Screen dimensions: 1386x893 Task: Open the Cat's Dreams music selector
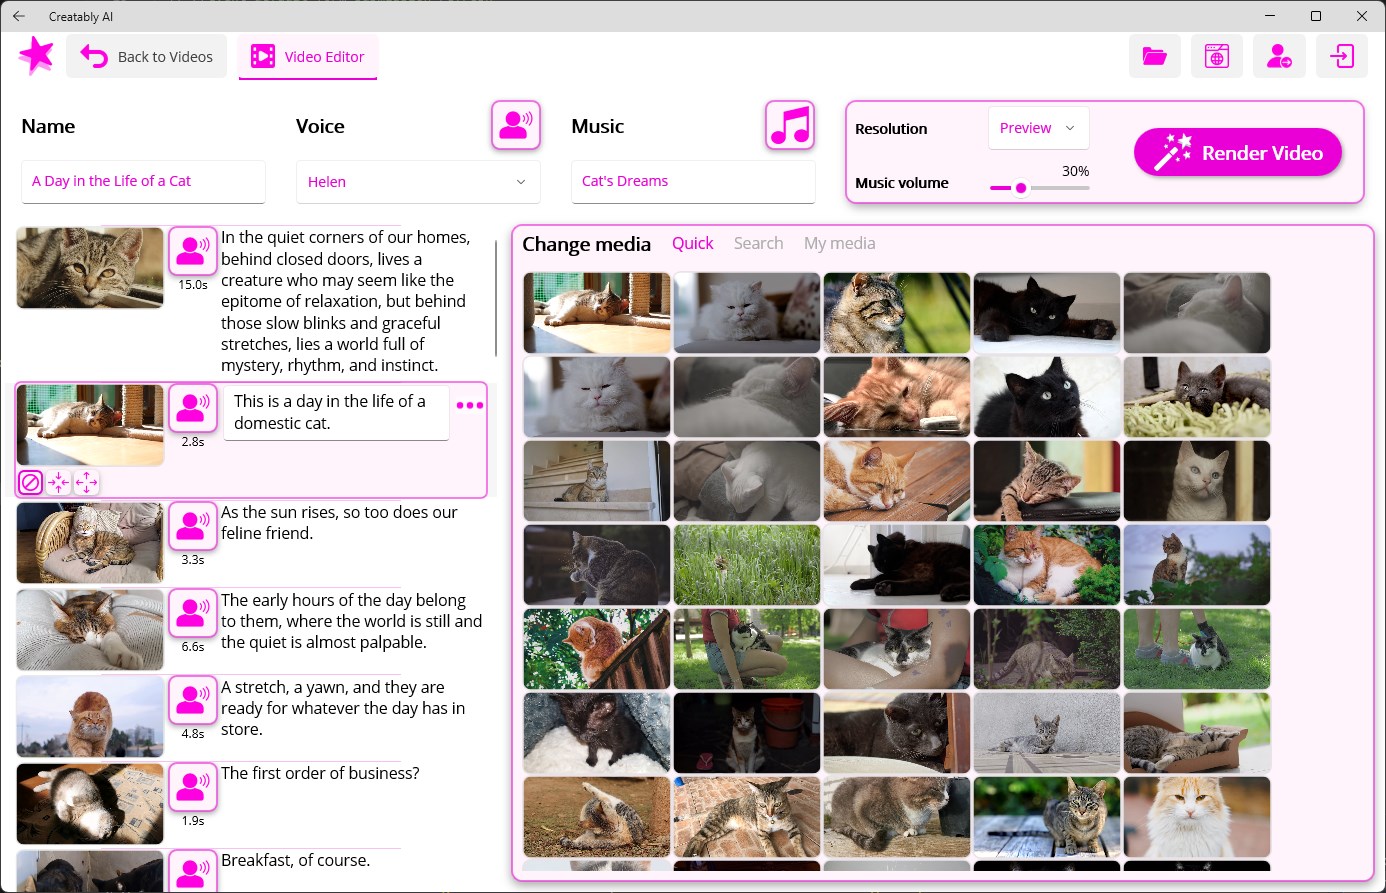693,181
